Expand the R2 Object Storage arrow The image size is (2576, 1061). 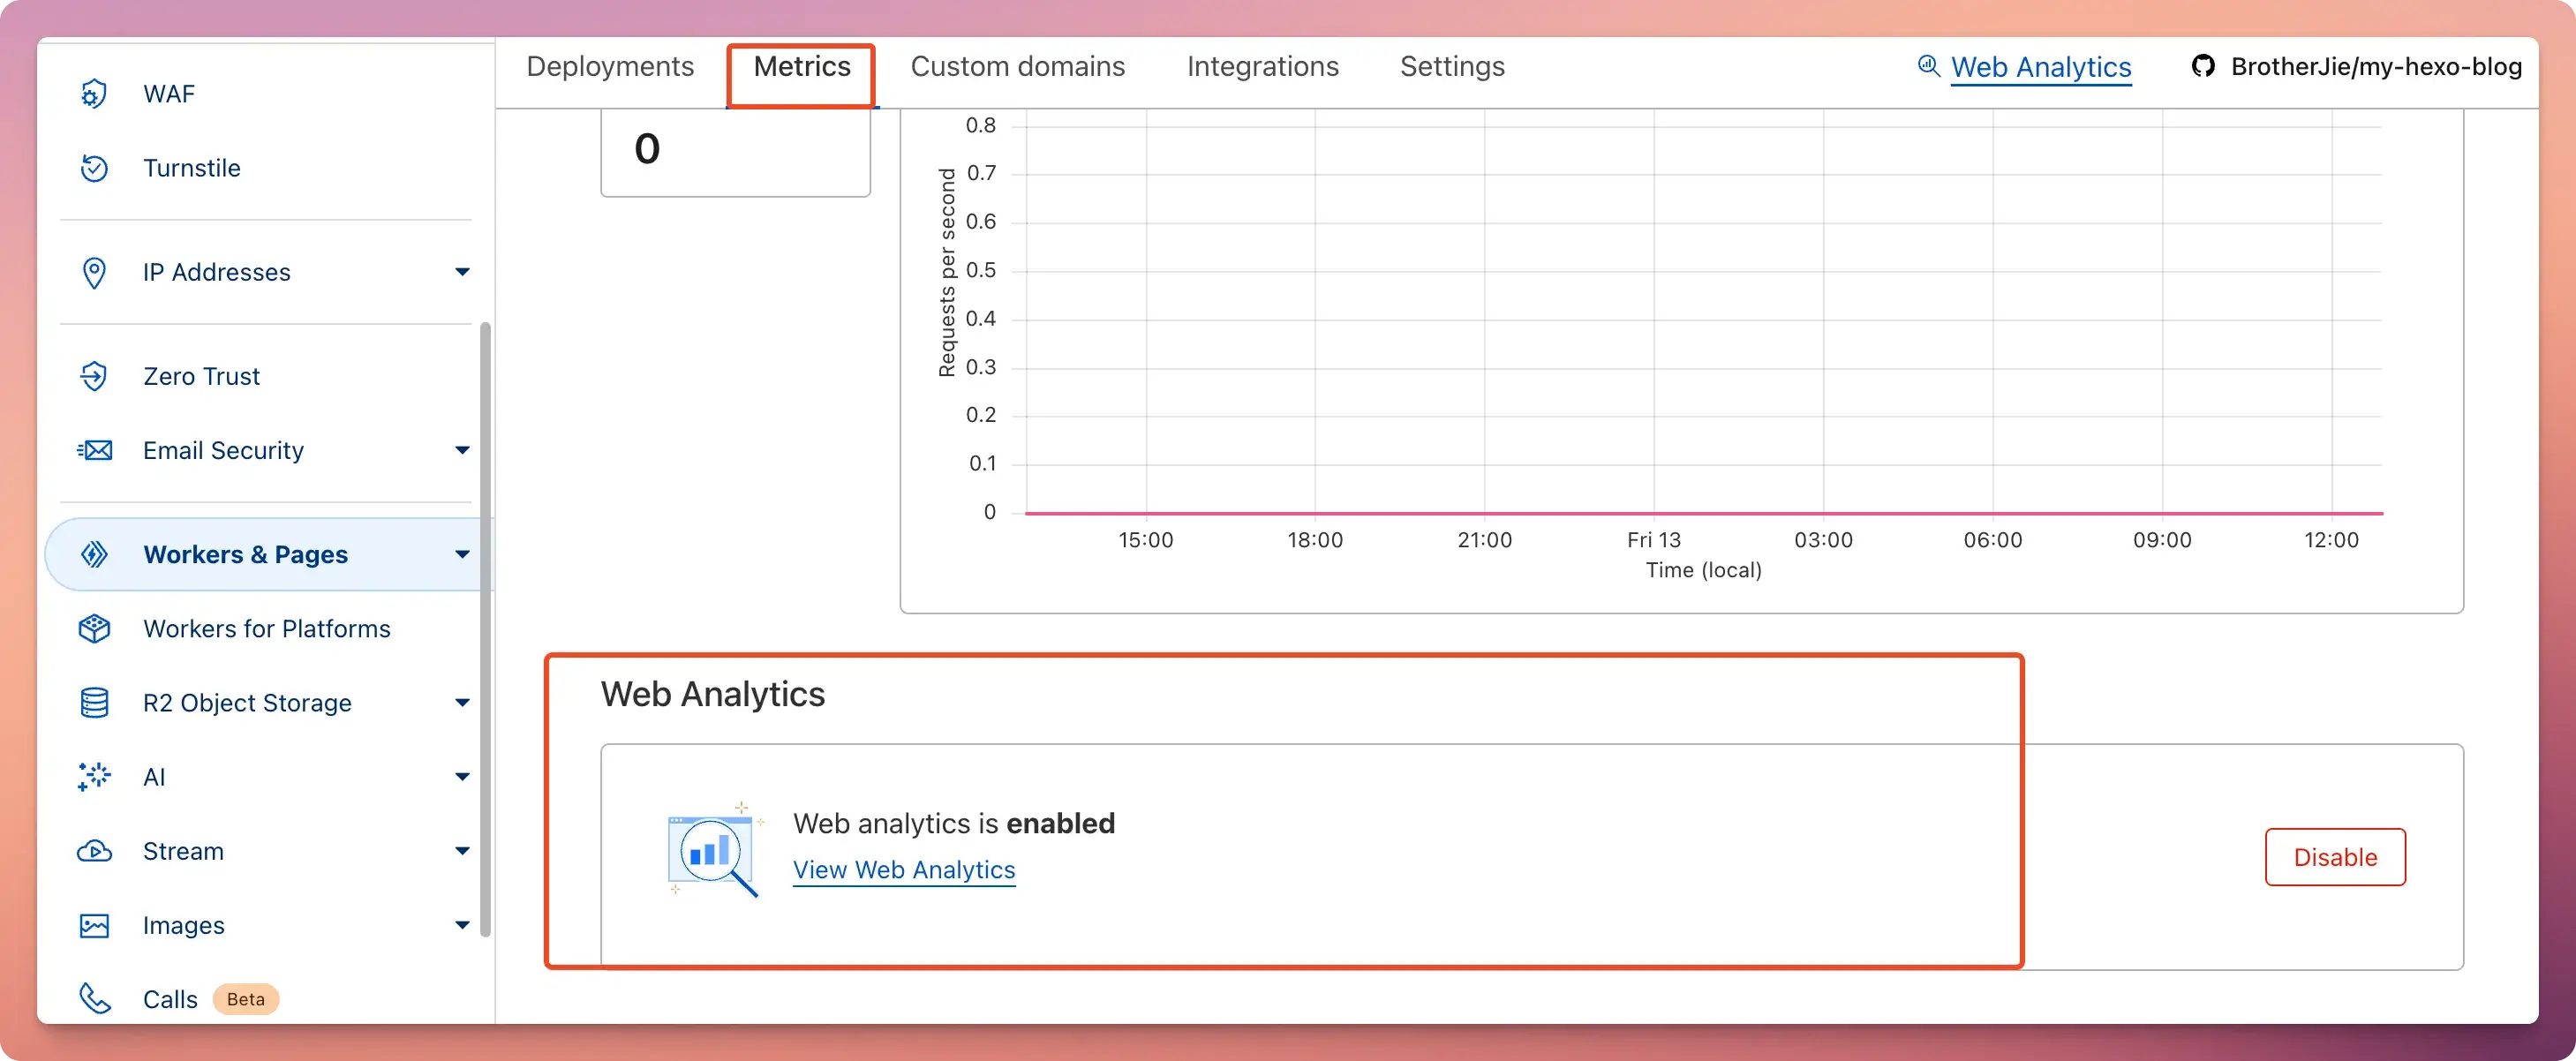click(462, 702)
